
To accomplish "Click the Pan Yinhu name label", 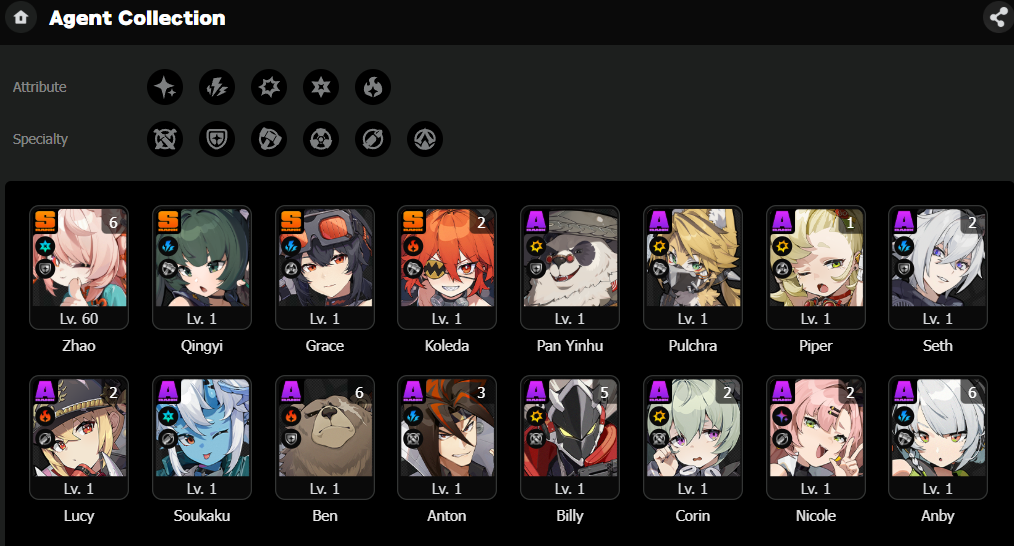I will [x=570, y=346].
